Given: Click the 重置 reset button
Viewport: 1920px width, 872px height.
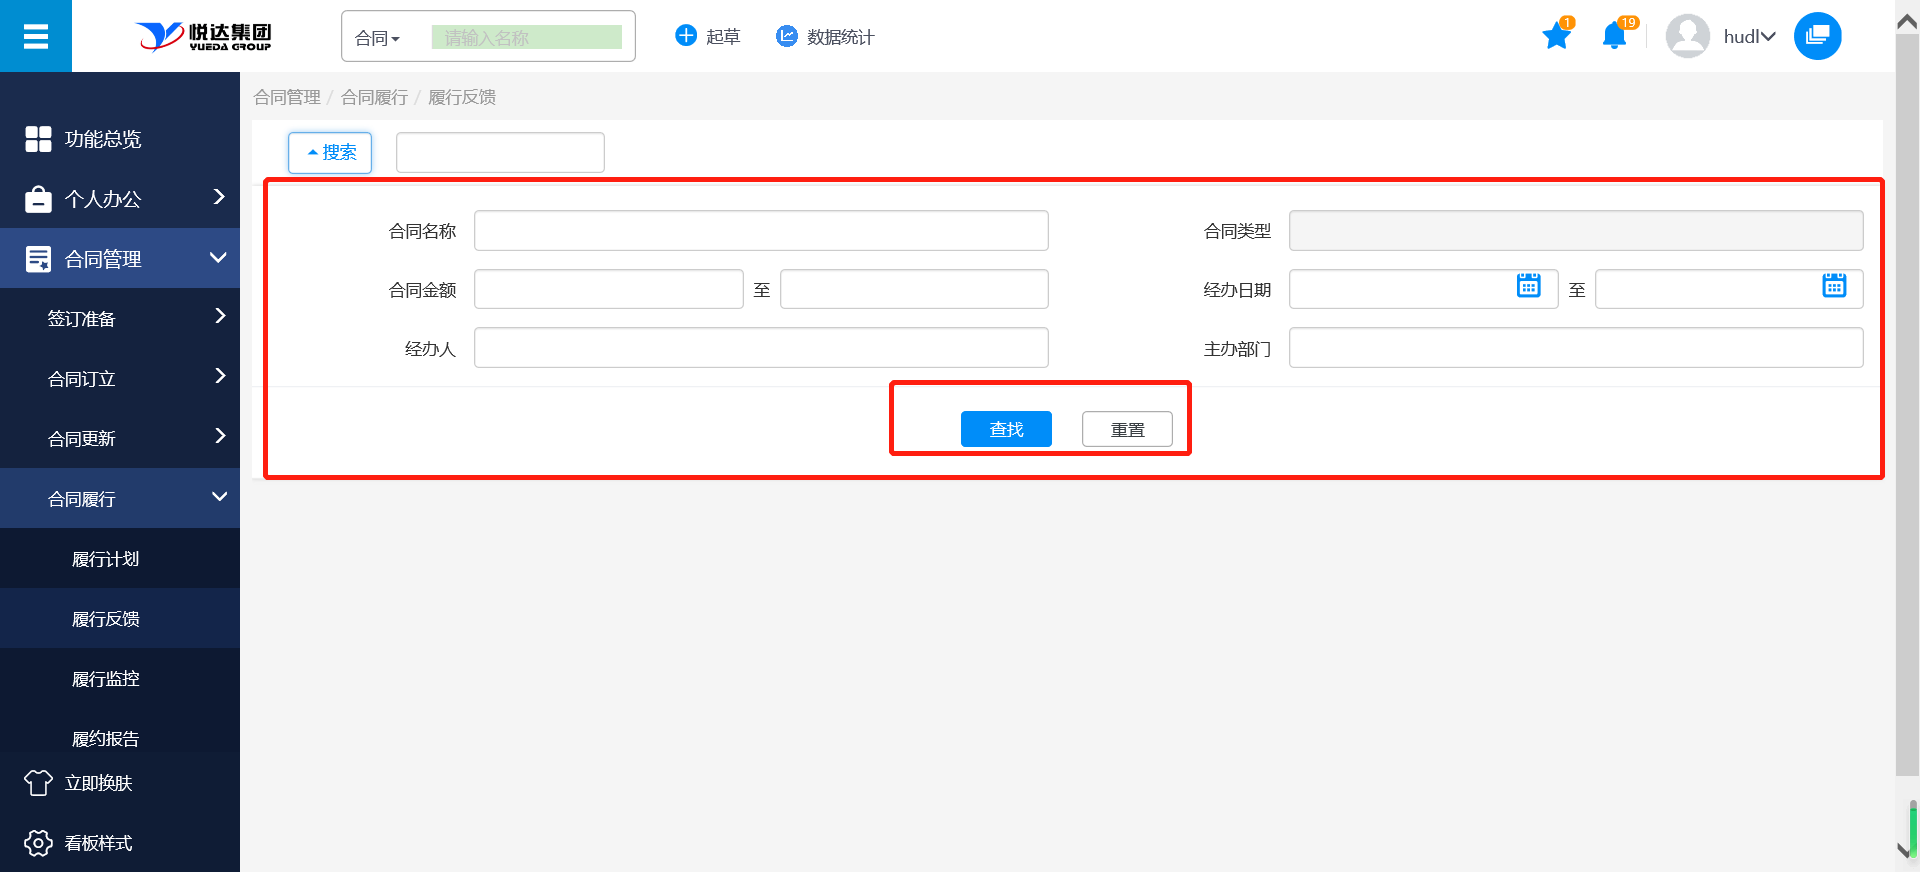Looking at the screenshot, I should pyautogui.click(x=1127, y=429).
